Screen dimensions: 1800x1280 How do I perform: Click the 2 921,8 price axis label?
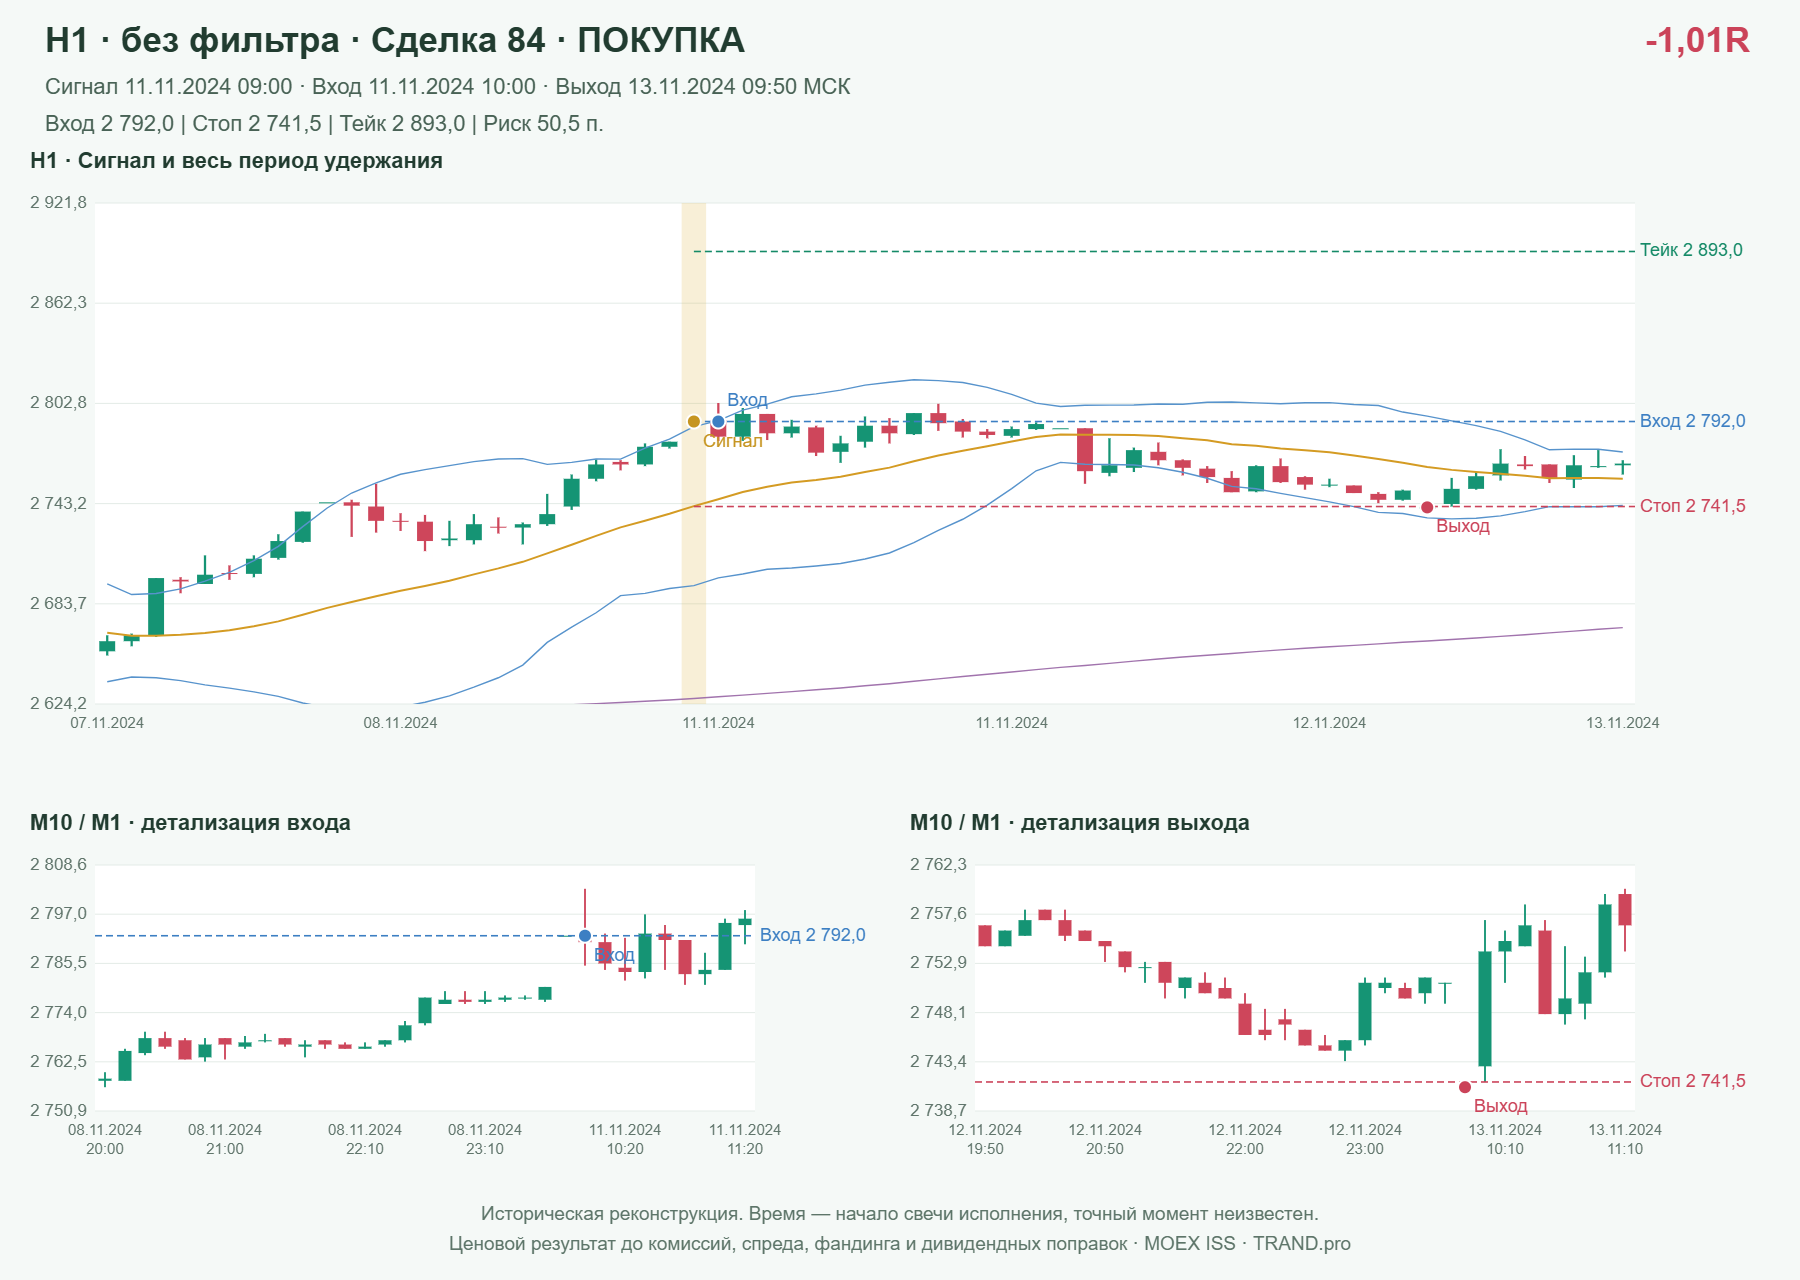click(59, 203)
